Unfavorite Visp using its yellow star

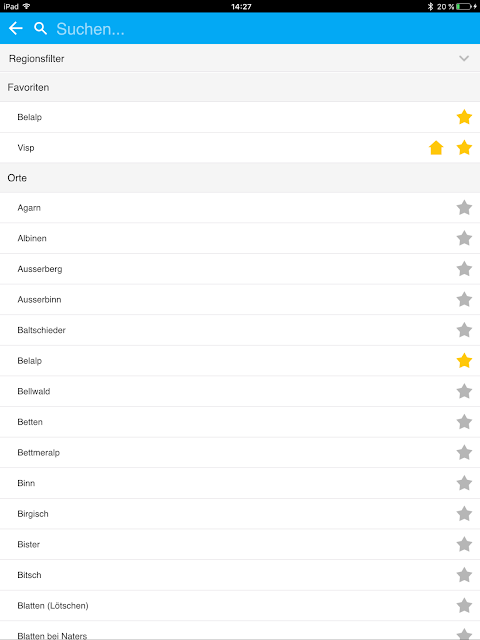pos(464,148)
